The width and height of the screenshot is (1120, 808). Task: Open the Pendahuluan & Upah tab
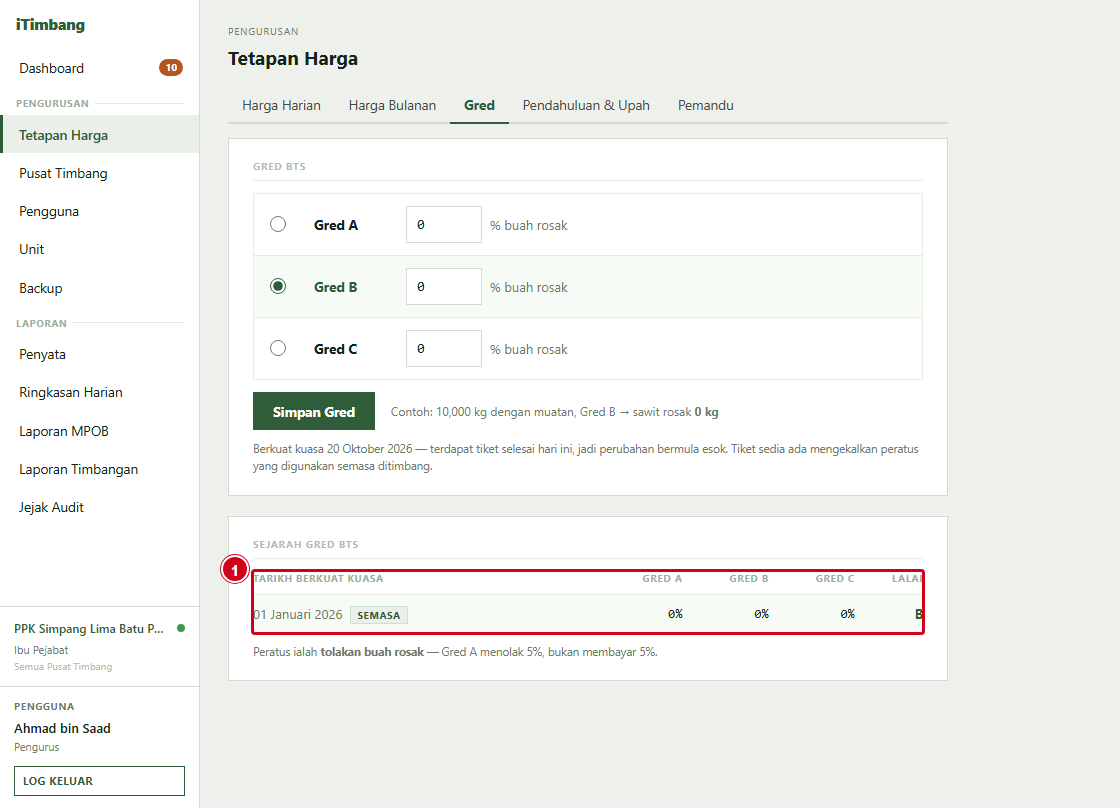(586, 105)
